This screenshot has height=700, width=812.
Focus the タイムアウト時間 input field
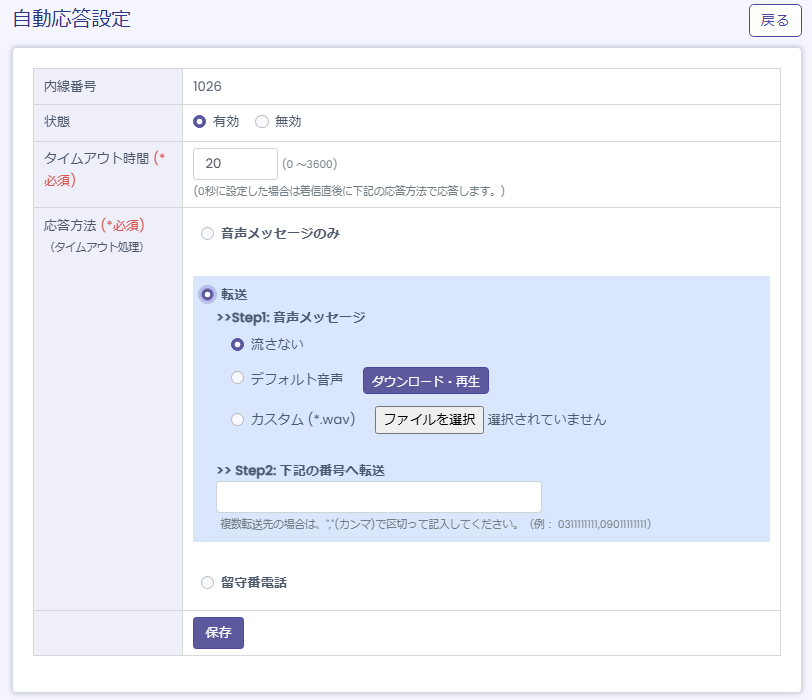[x=235, y=164]
